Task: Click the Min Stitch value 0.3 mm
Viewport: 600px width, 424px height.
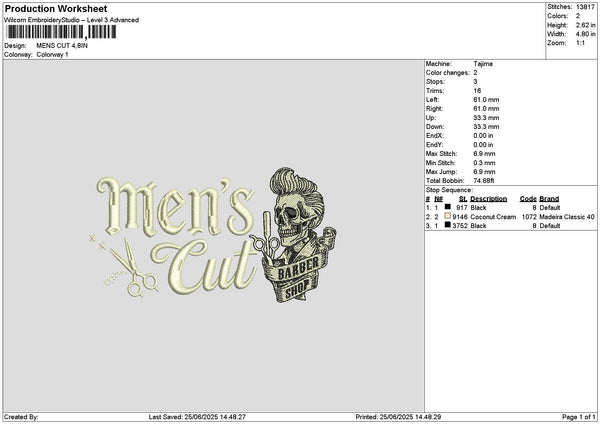Action: click(484, 163)
